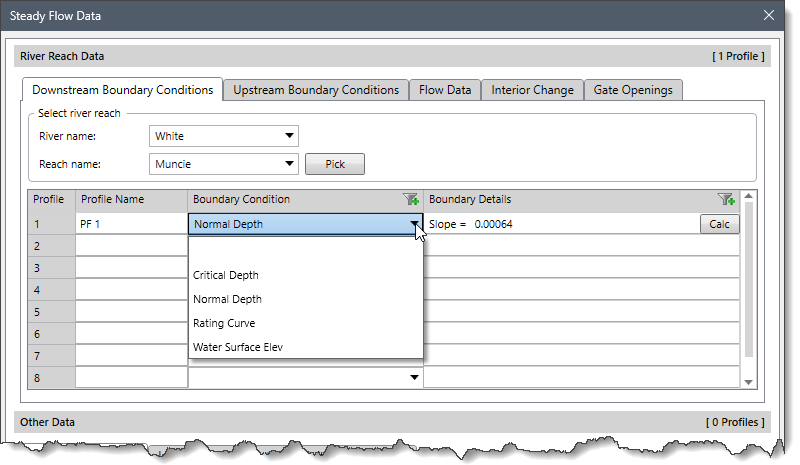Viewport: 800px width, 465px height.
Task: Click the PF 1 profile name cell
Action: tap(131, 225)
